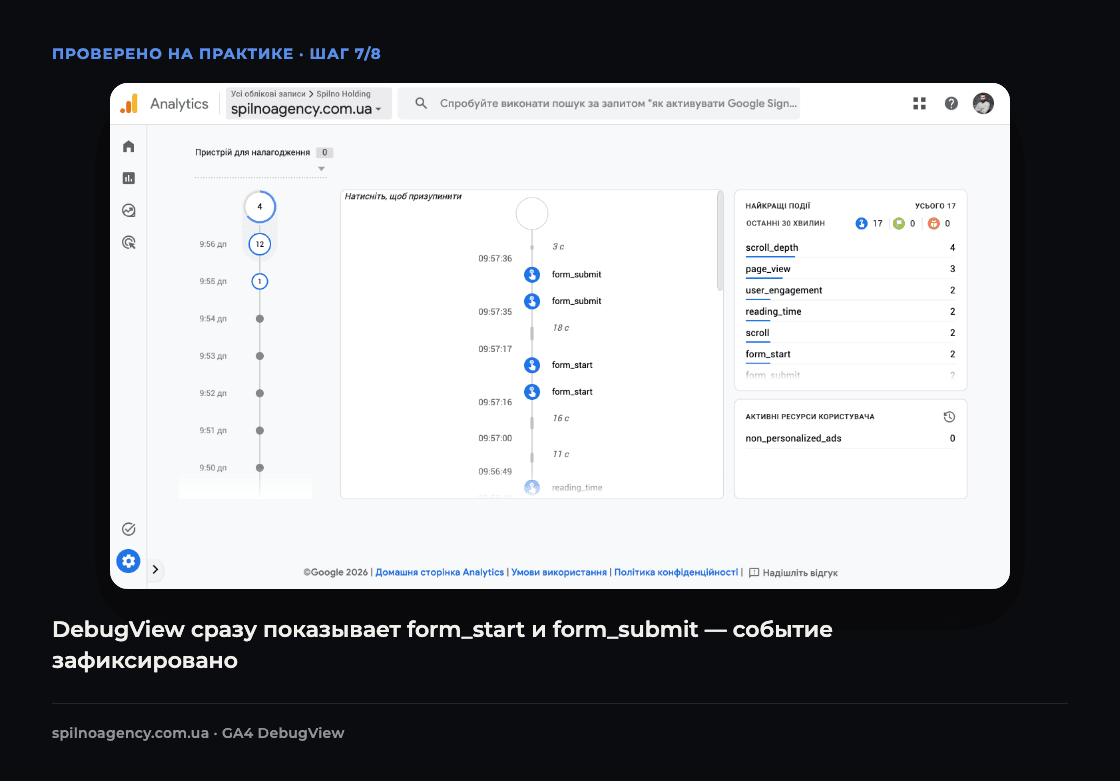The width and height of the screenshot is (1120, 781).
Task: Open the Домашня сторінка Analytics link
Action: [x=440, y=572]
